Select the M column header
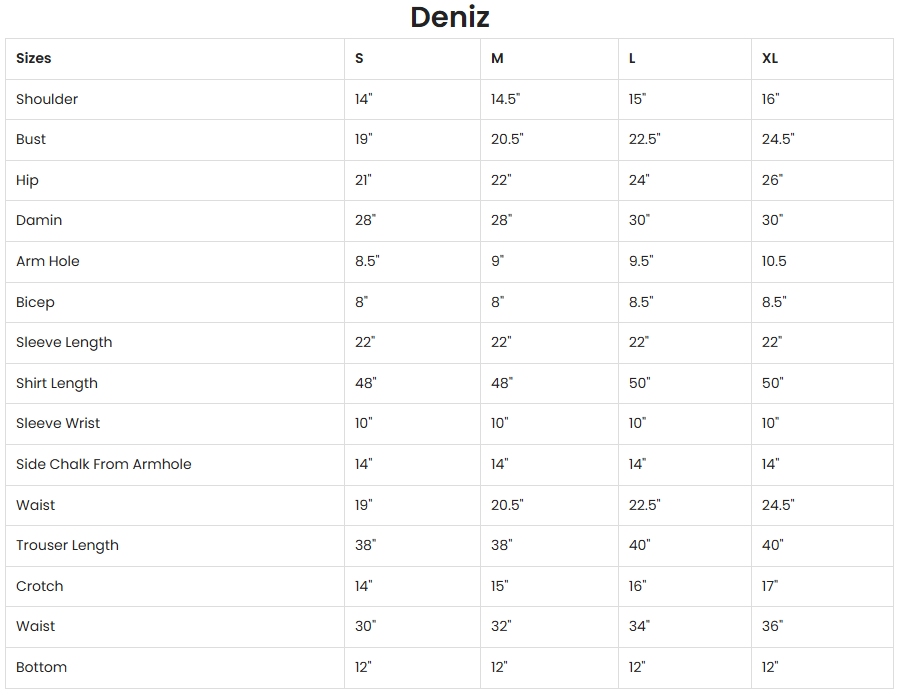Screen dimensions: 899x695 coord(497,58)
